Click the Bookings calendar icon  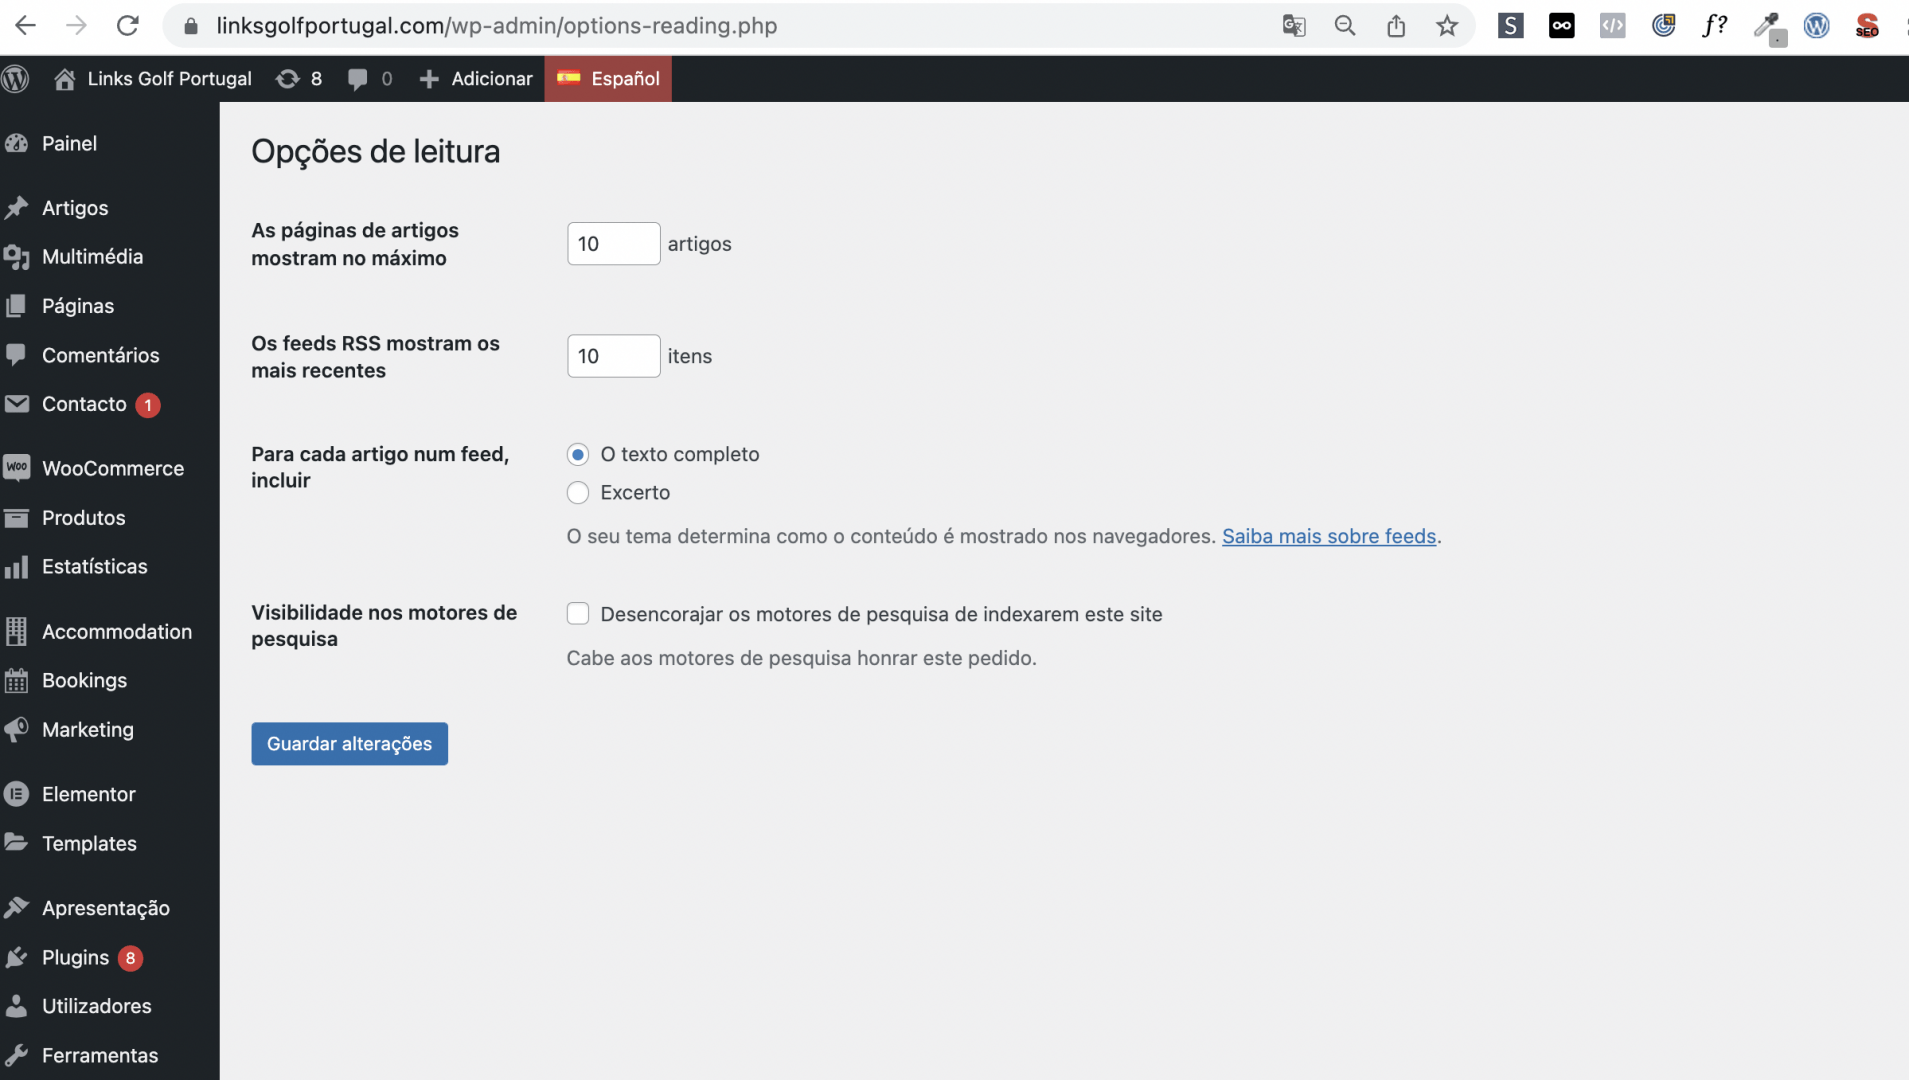16,681
